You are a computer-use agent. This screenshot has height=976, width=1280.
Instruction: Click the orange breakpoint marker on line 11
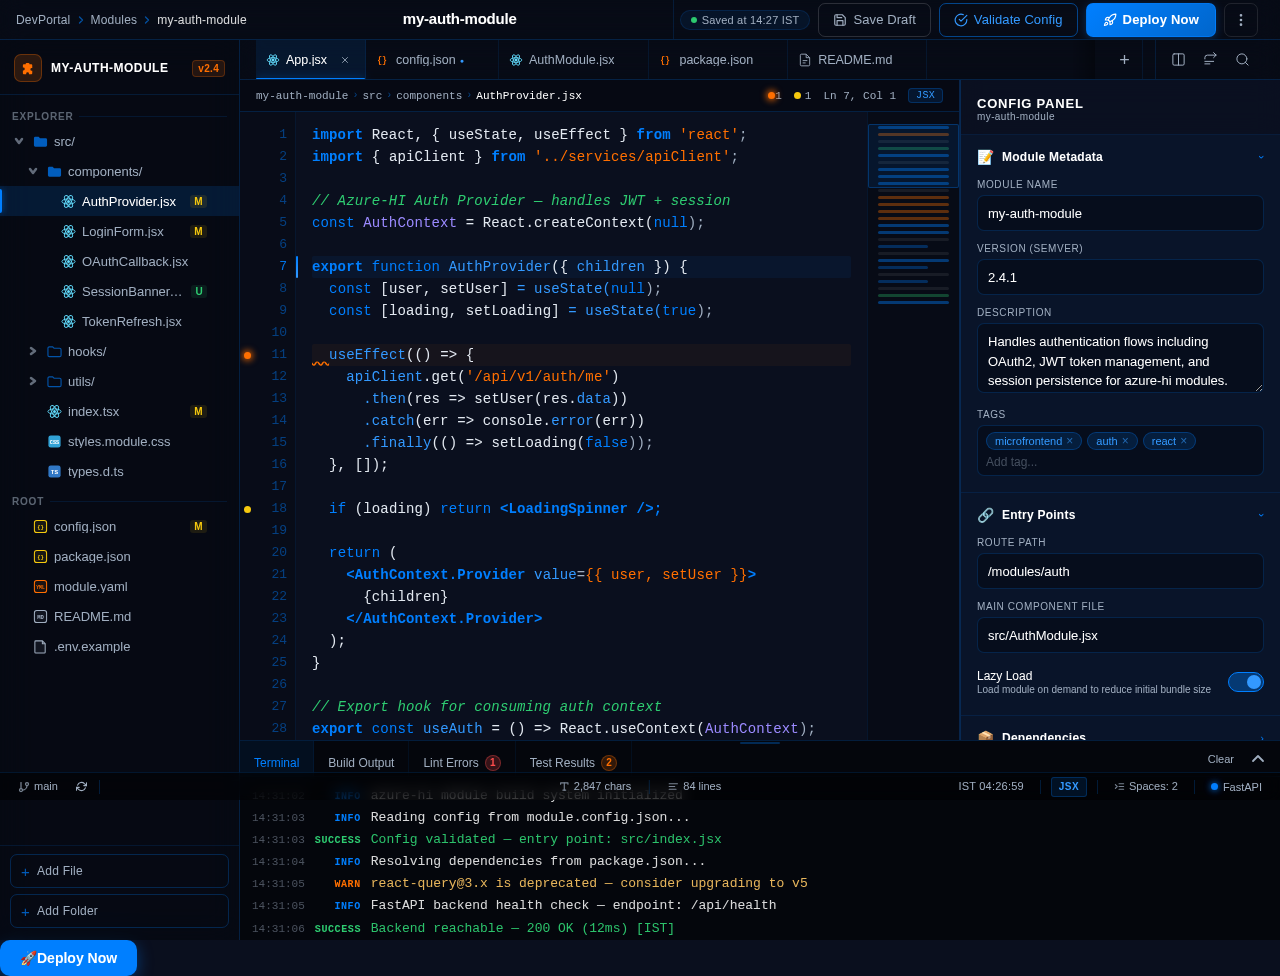coord(247,355)
